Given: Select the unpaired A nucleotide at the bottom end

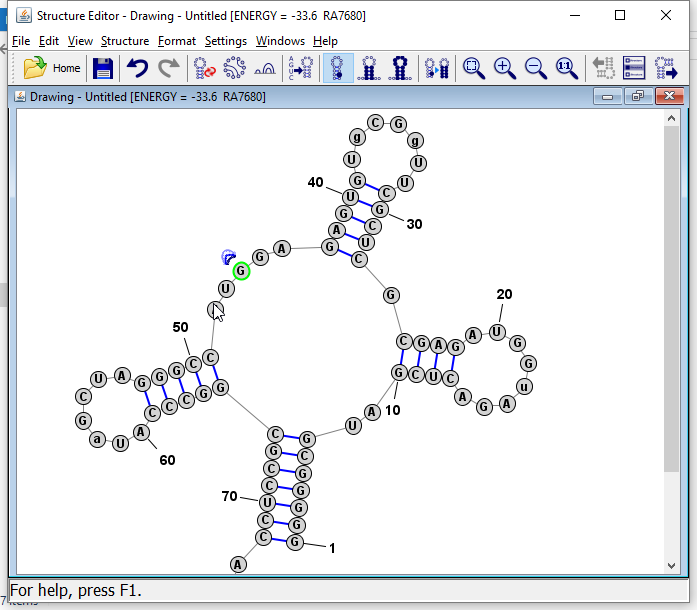Looking at the screenshot, I should [x=238, y=565].
